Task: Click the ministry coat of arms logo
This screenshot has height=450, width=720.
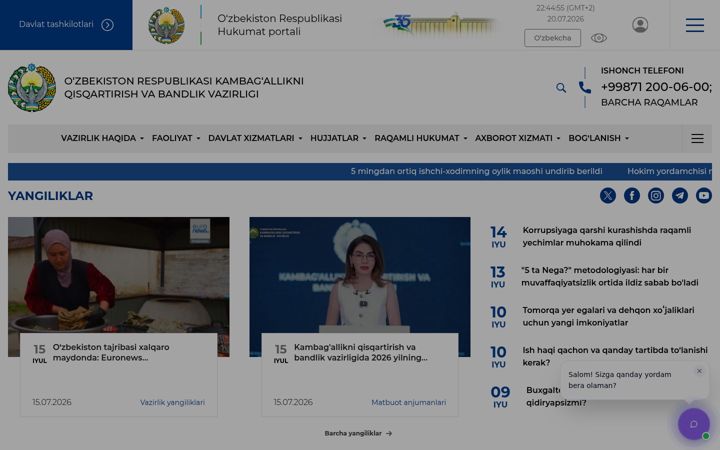Action: click(x=32, y=88)
